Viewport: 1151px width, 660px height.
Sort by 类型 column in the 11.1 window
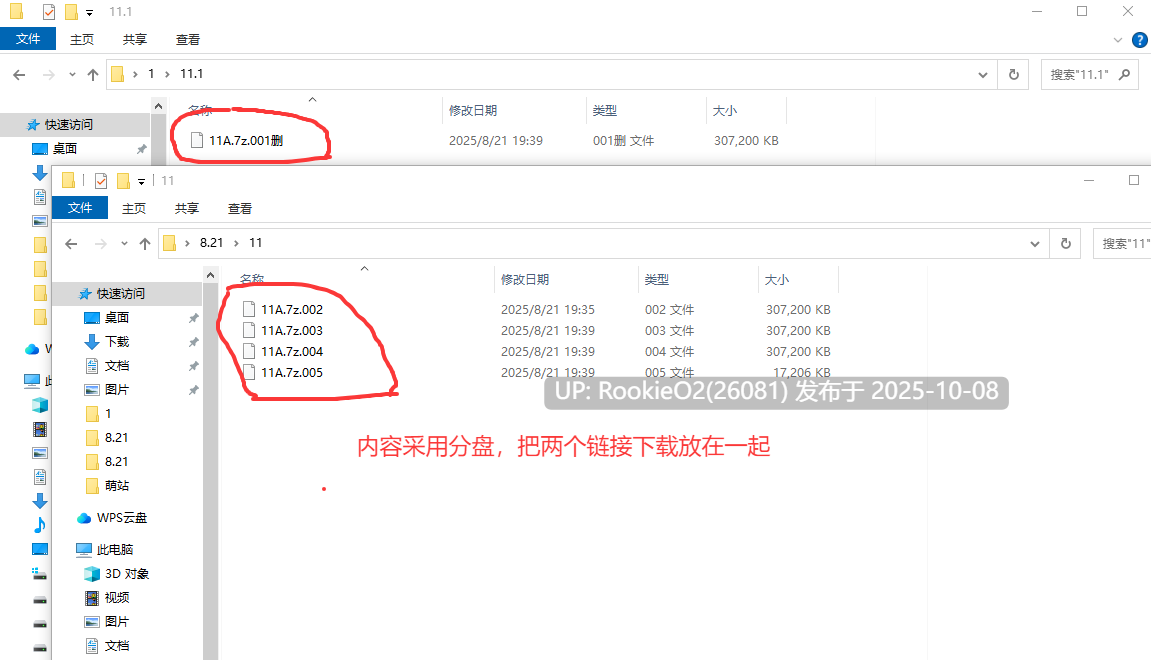[605, 111]
